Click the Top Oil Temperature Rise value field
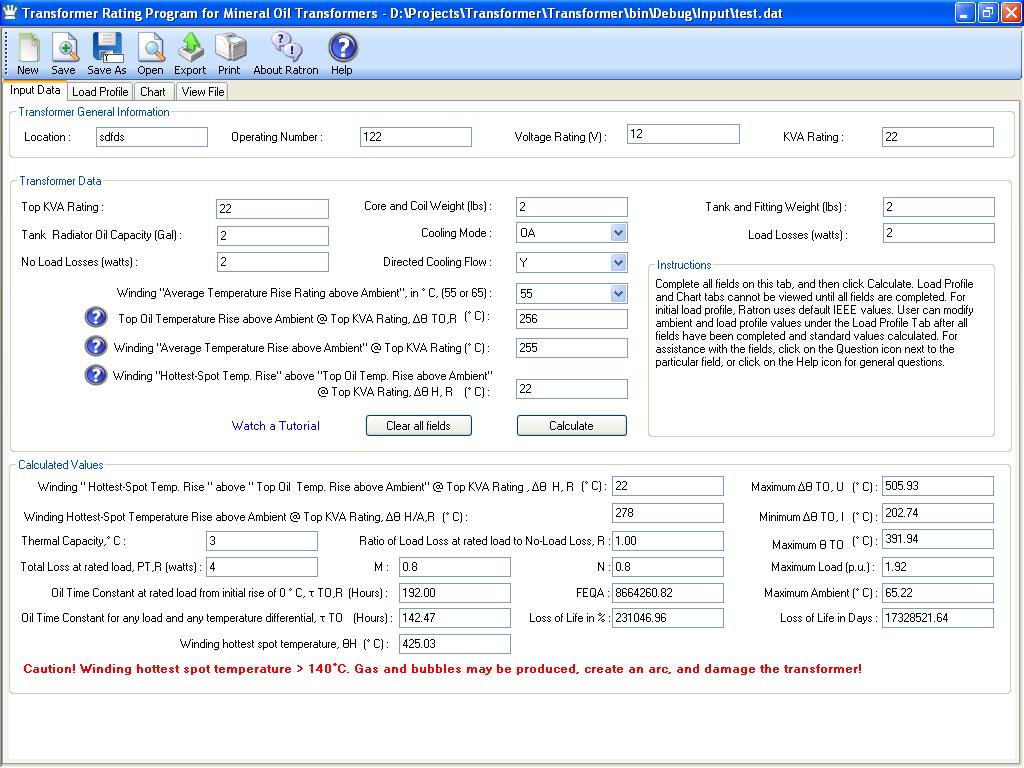This screenshot has height=768, width=1024. (x=571, y=319)
